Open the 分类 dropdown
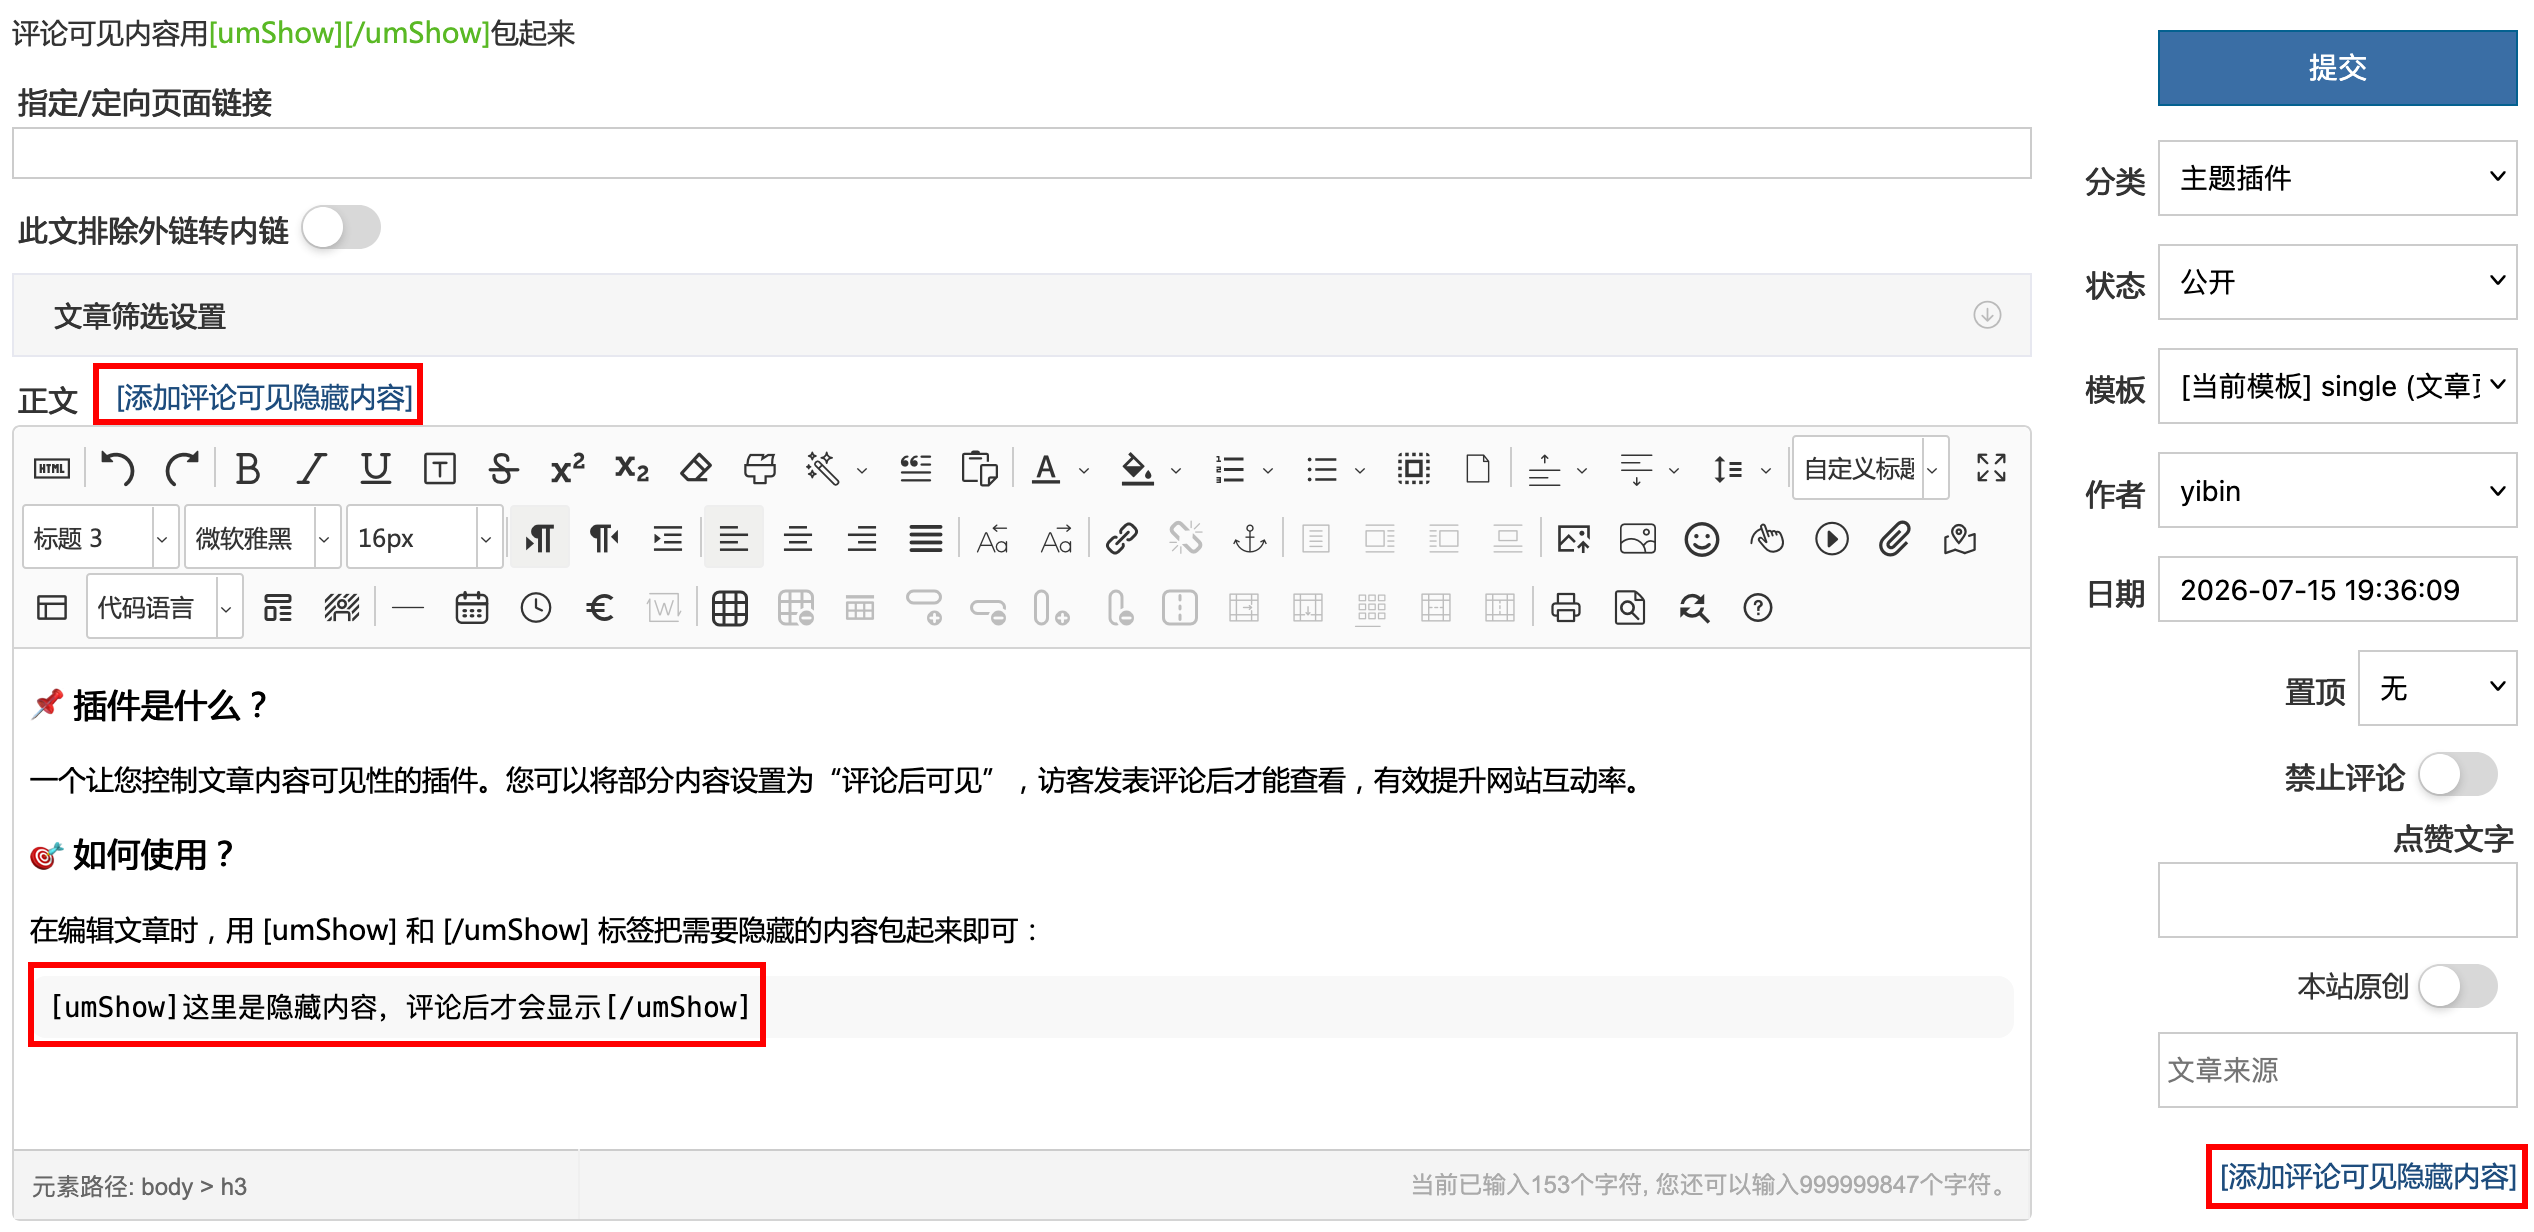The width and height of the screenshot is (2534, 1232). coord(2337,178)
